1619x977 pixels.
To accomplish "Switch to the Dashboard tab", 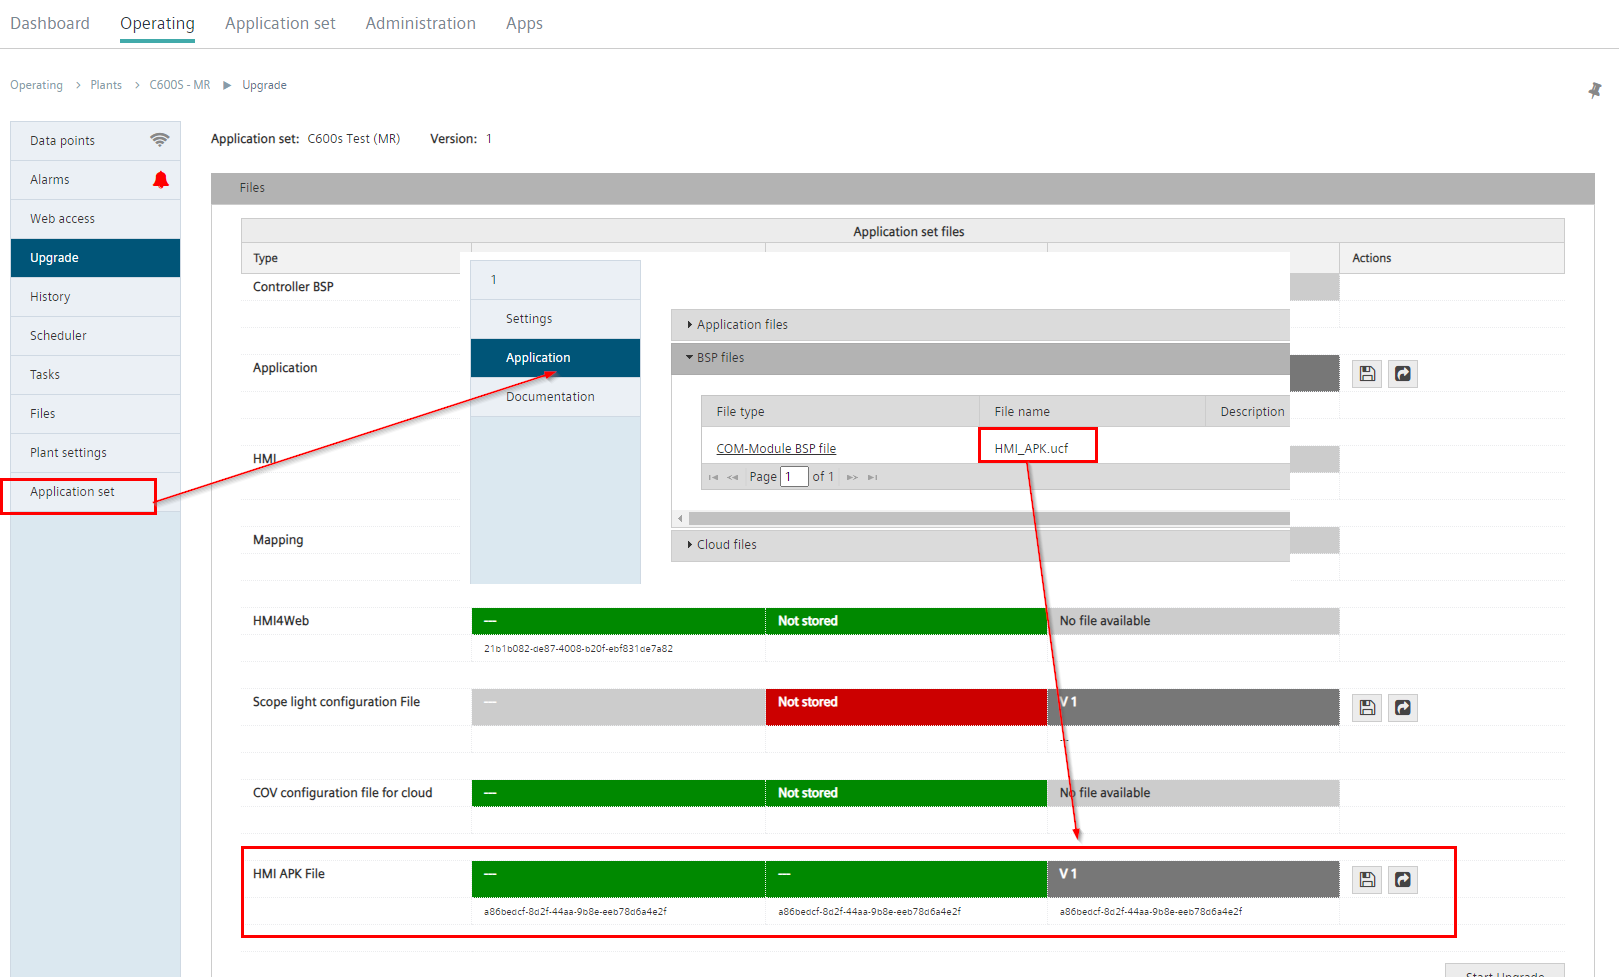I will [50, 23].
